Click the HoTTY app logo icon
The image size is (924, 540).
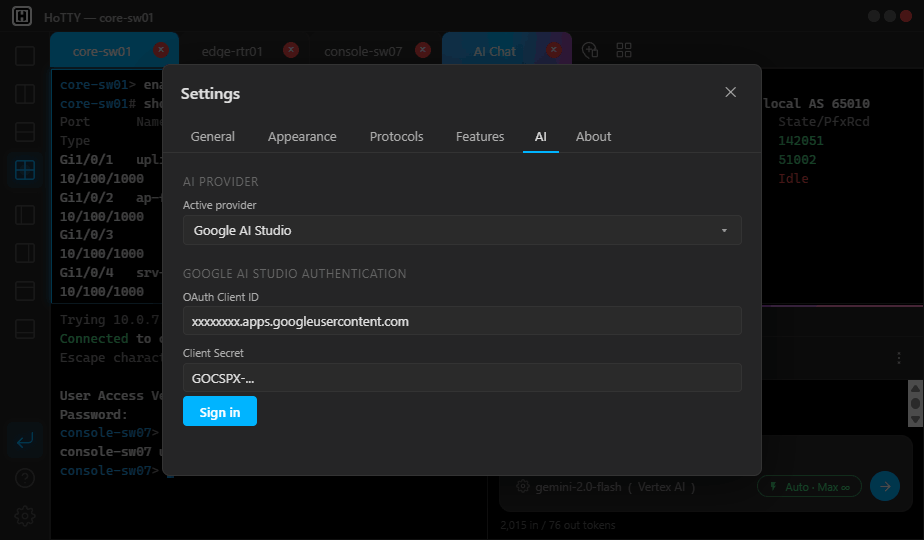(22, 16)
